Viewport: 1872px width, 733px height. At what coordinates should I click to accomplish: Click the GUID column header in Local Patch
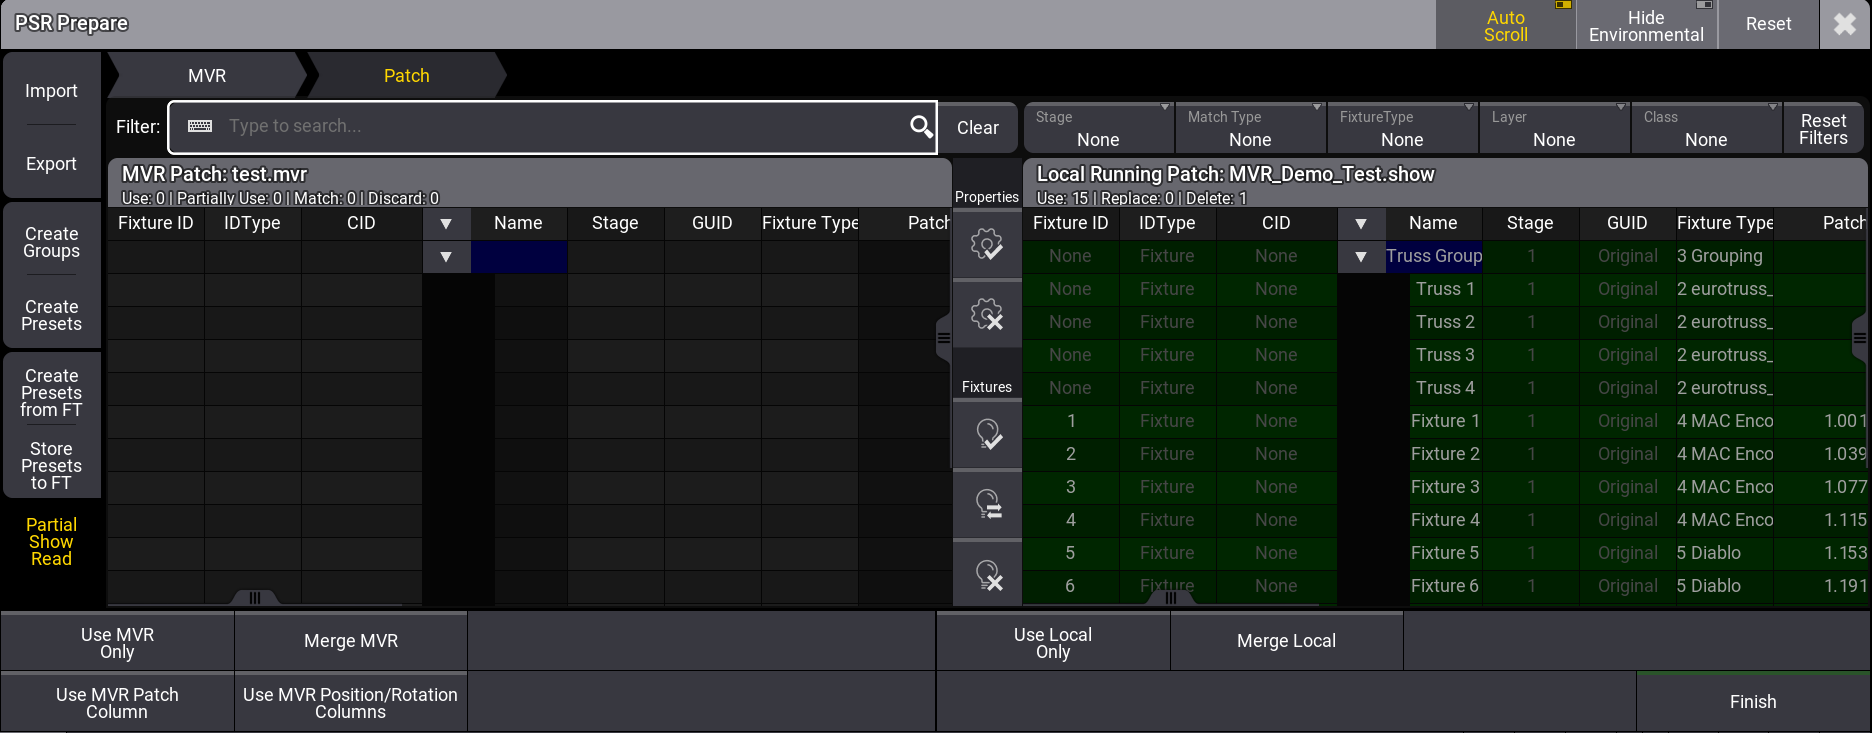(x=1627, y=224)
